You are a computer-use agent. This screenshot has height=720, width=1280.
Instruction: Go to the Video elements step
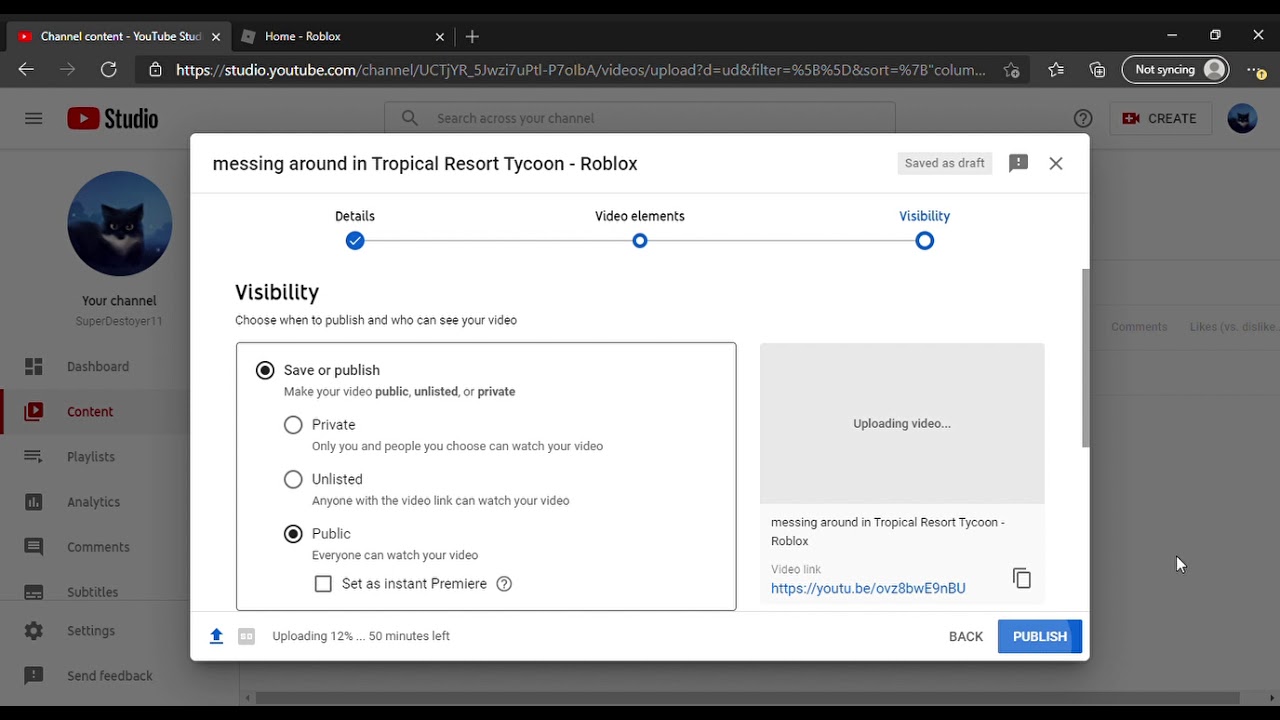pyautogui.click(x=640, y=229)
